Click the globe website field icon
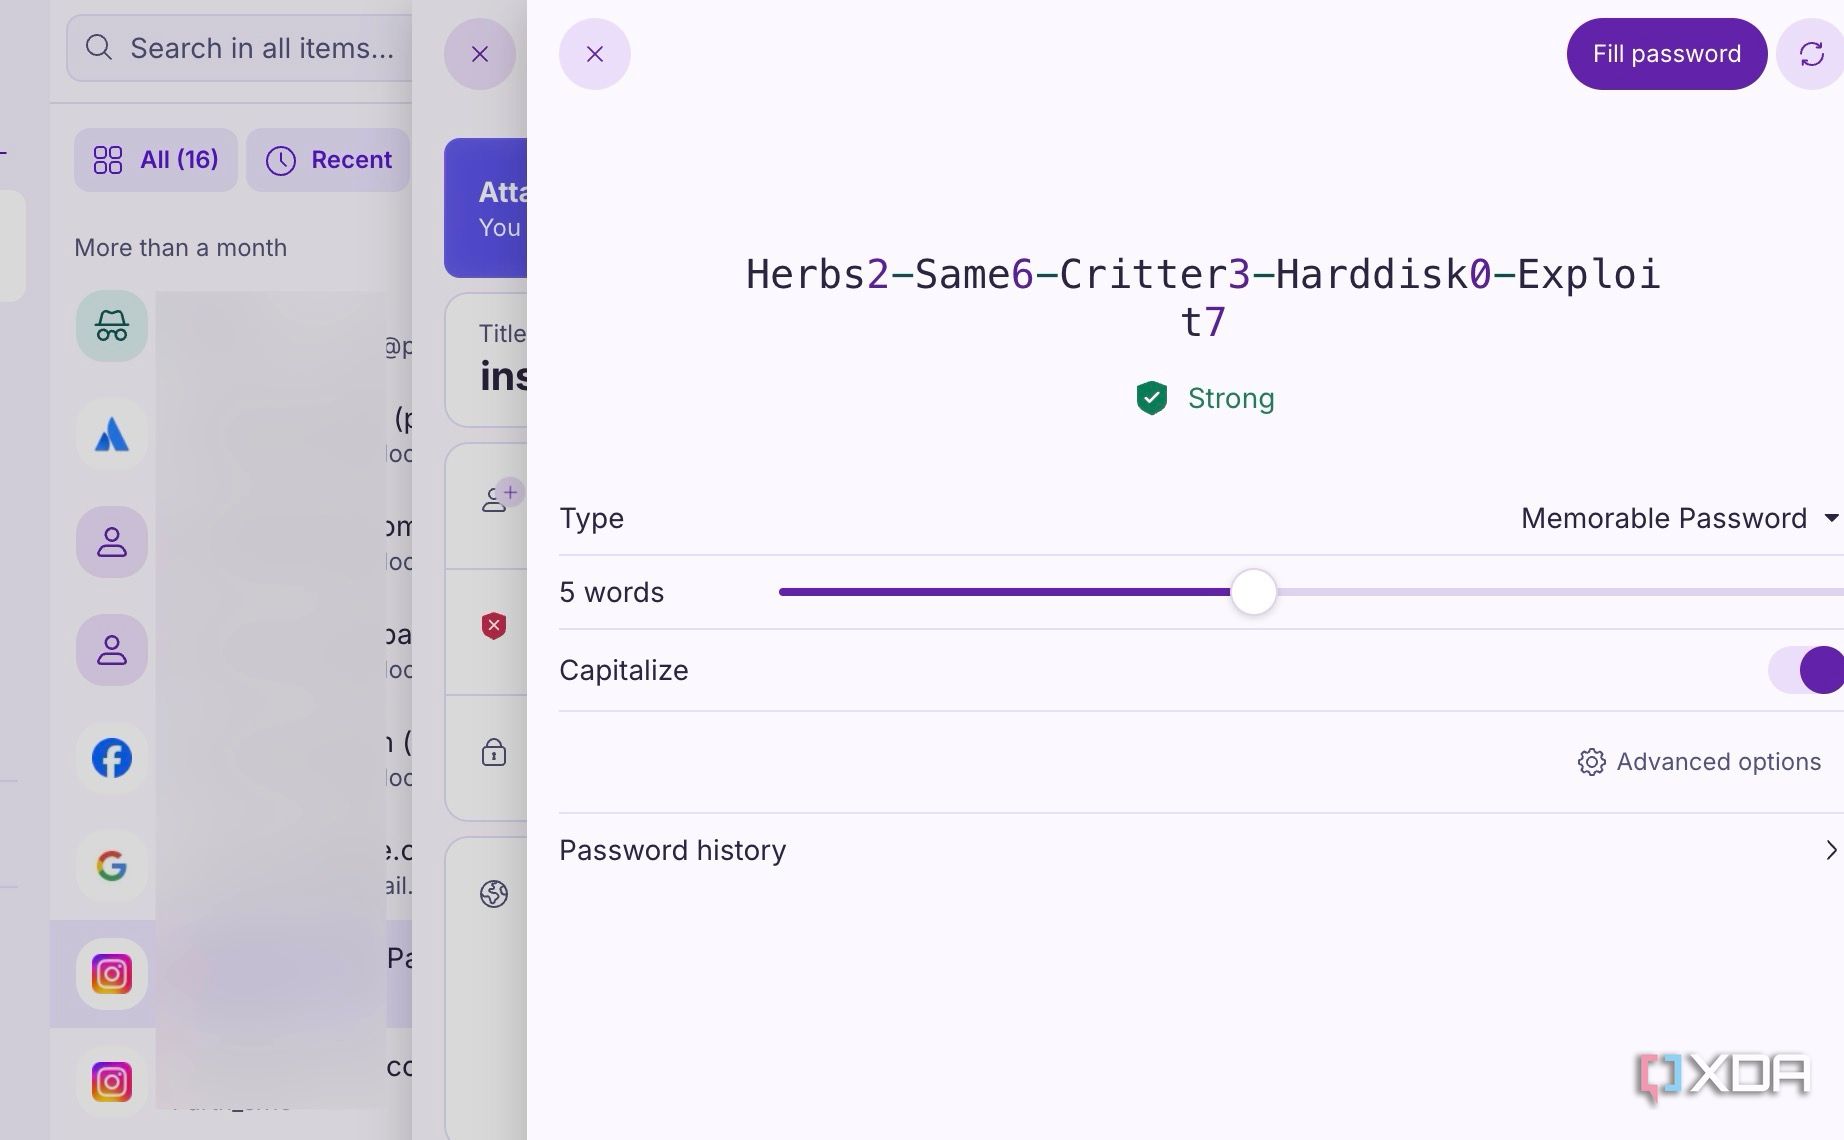This screenshot has width=1844, height=1140. (494, 894)
